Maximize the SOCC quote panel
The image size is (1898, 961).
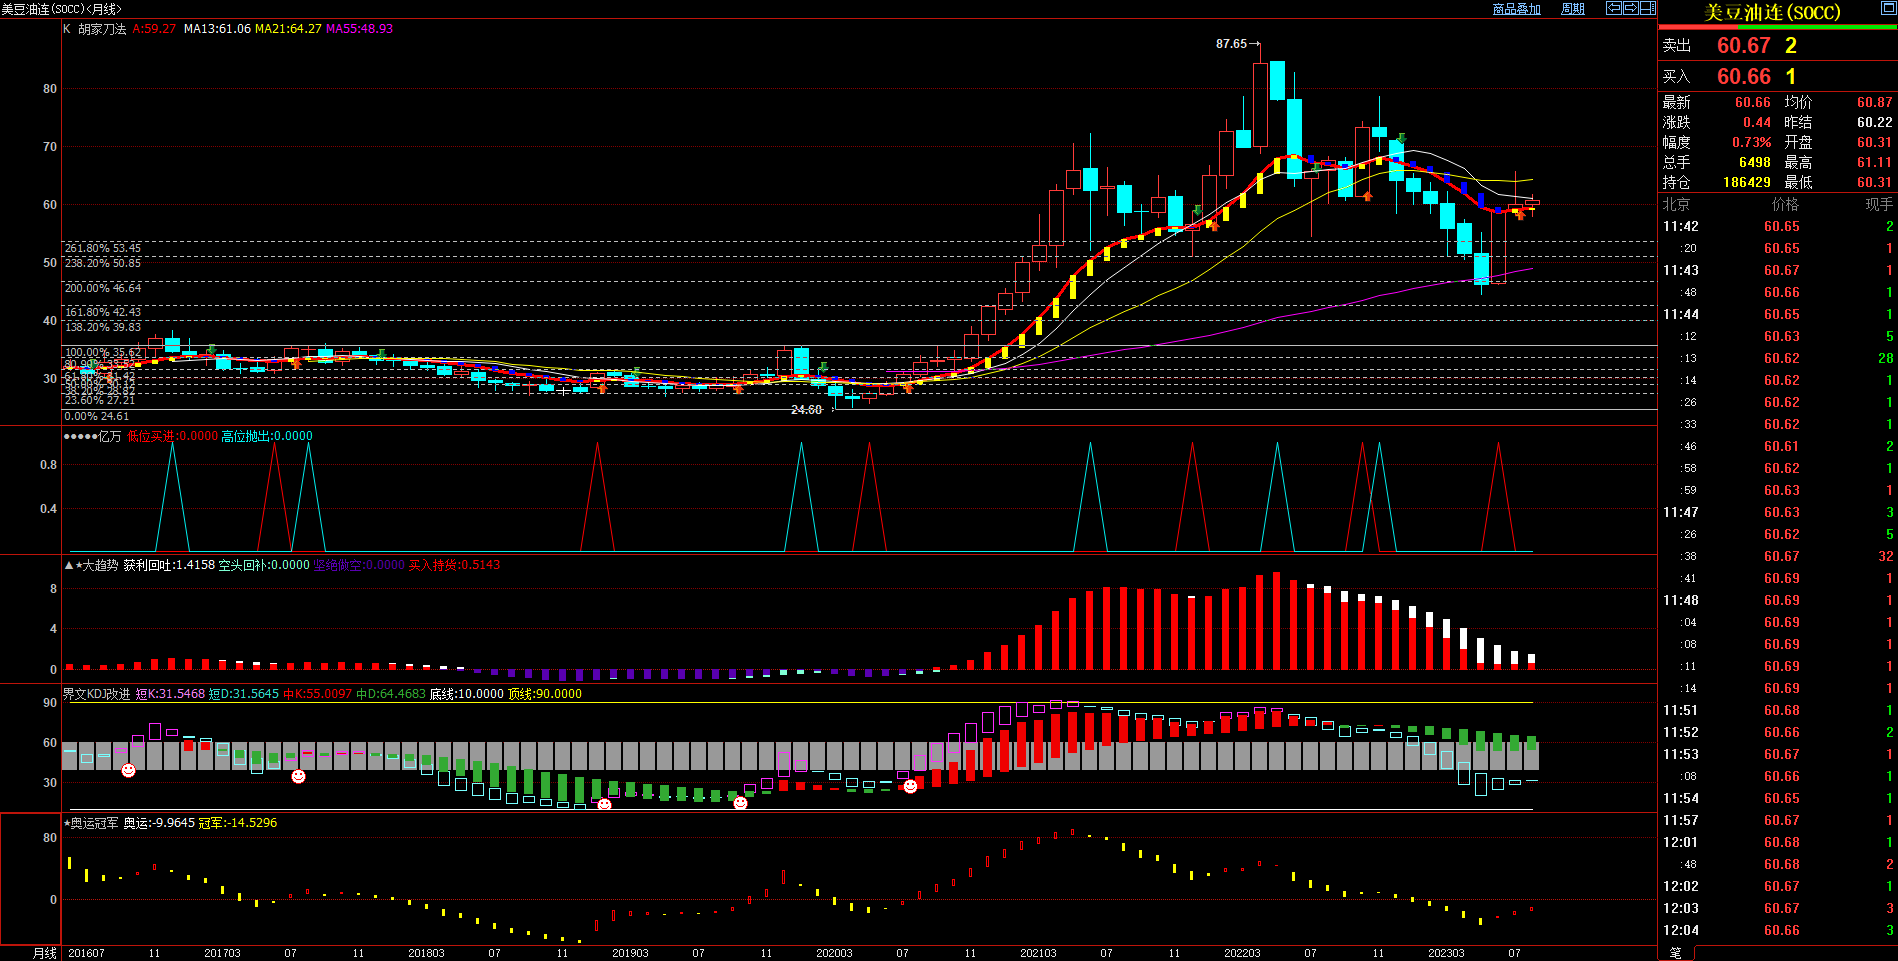point(1887,9)
